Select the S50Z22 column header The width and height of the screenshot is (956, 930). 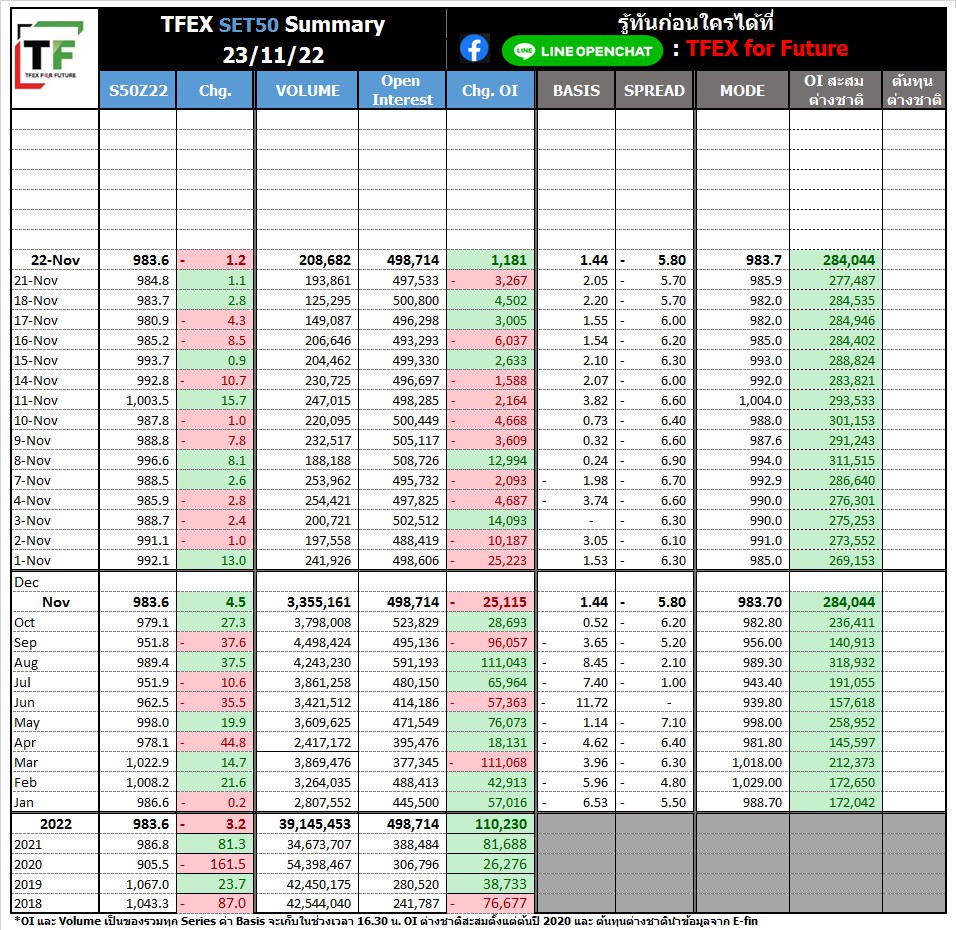(x=138, y=90)
